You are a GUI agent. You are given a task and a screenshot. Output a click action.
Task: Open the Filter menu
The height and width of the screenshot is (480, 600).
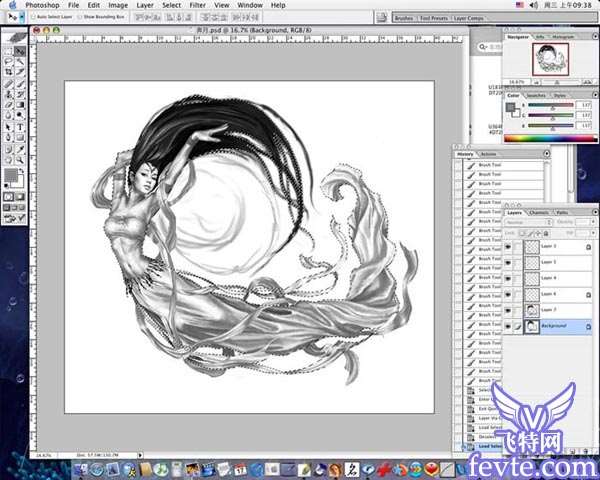197,5
